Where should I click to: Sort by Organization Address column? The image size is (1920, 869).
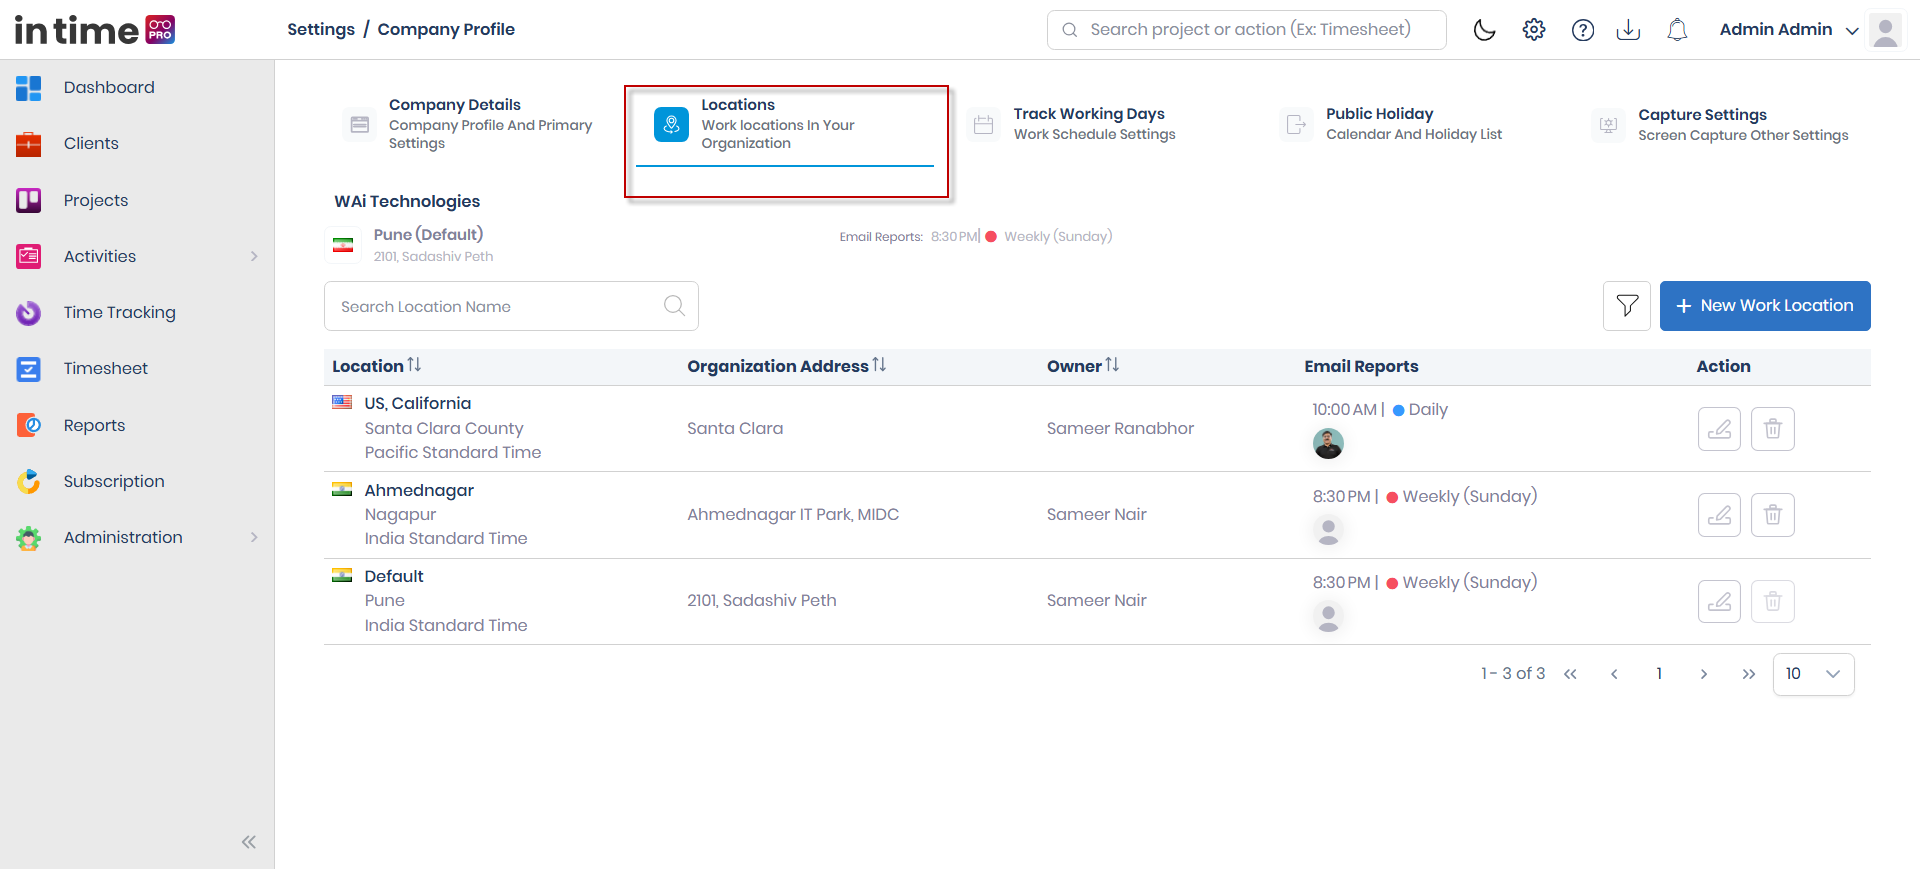(879, 365)
